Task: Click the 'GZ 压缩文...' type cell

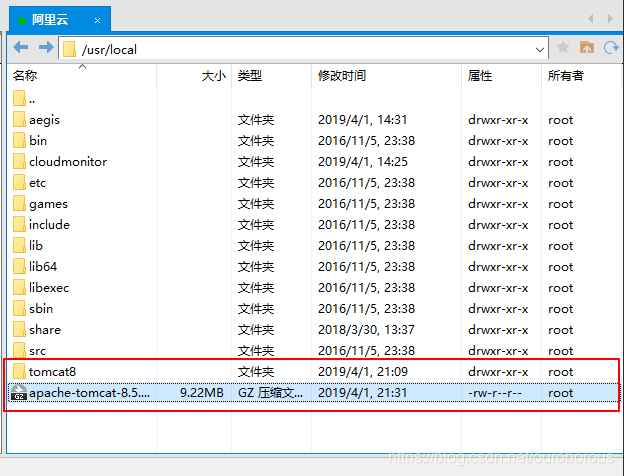Action: [270, 393]
